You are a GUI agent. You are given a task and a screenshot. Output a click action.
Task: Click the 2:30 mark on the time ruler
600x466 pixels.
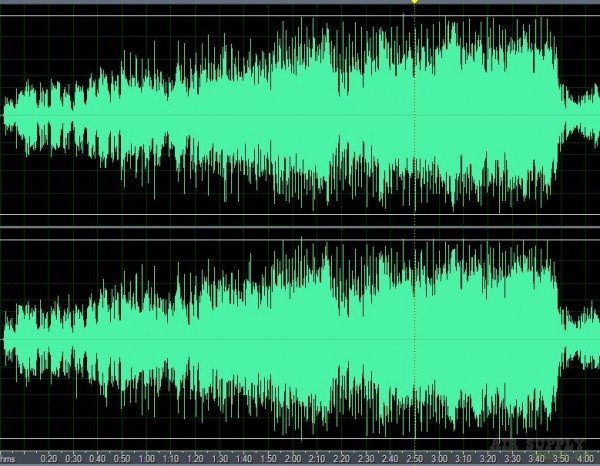[x=366, y=458]
